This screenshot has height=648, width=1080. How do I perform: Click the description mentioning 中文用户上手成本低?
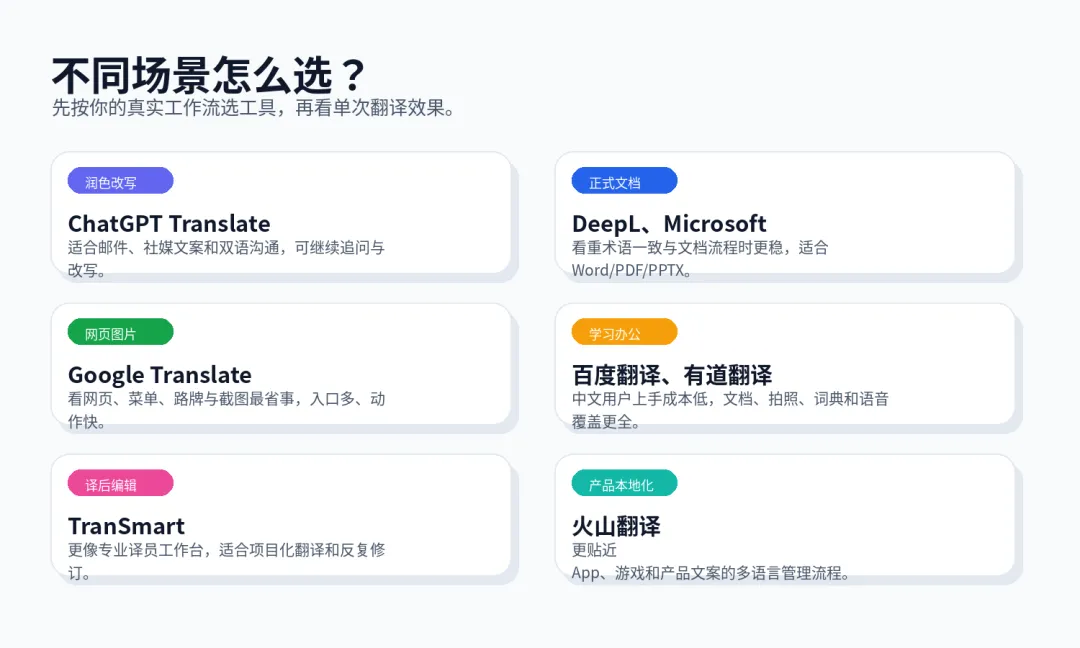coord(730,410)
